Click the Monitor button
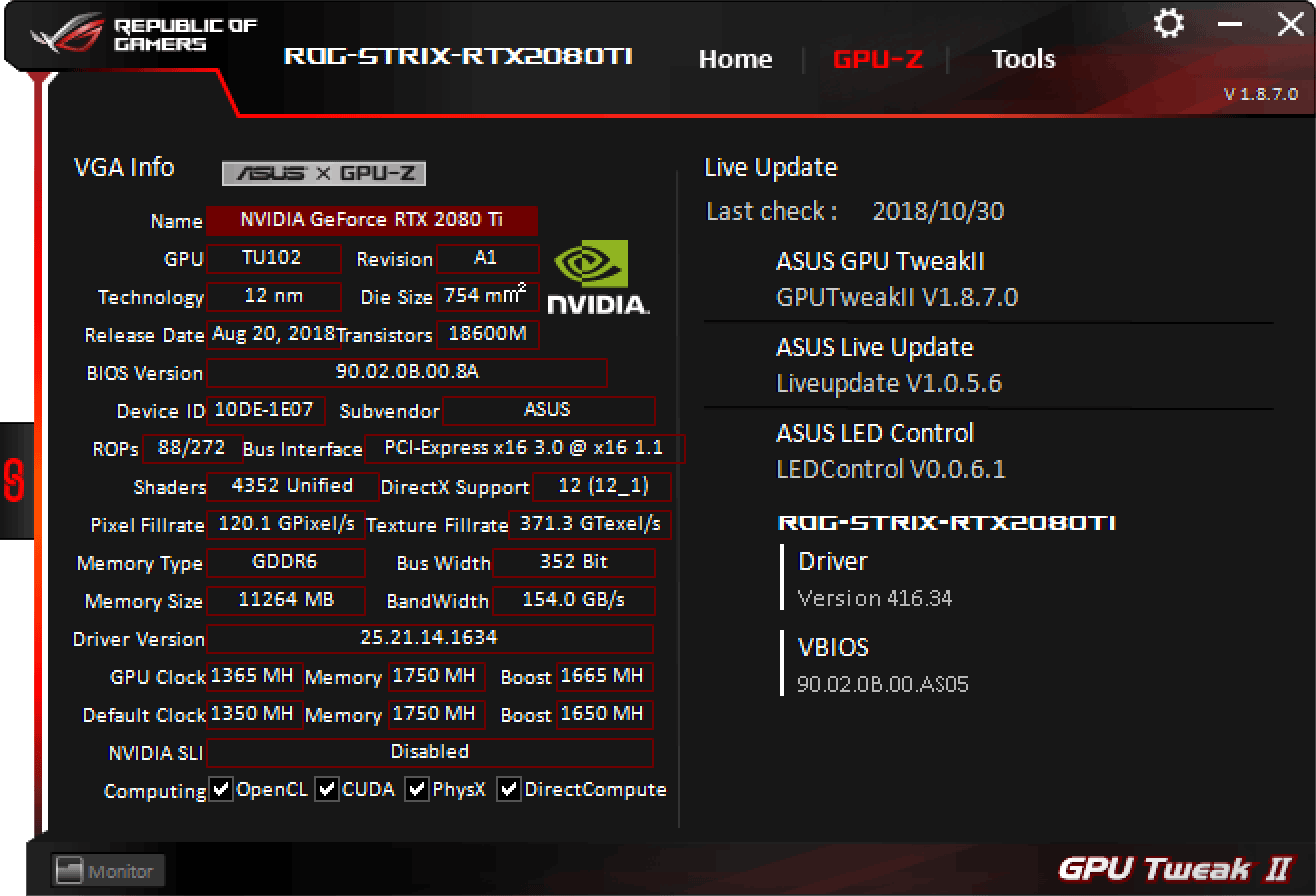The height and width of the screenshot is (896, 1316). coord(108,871)
